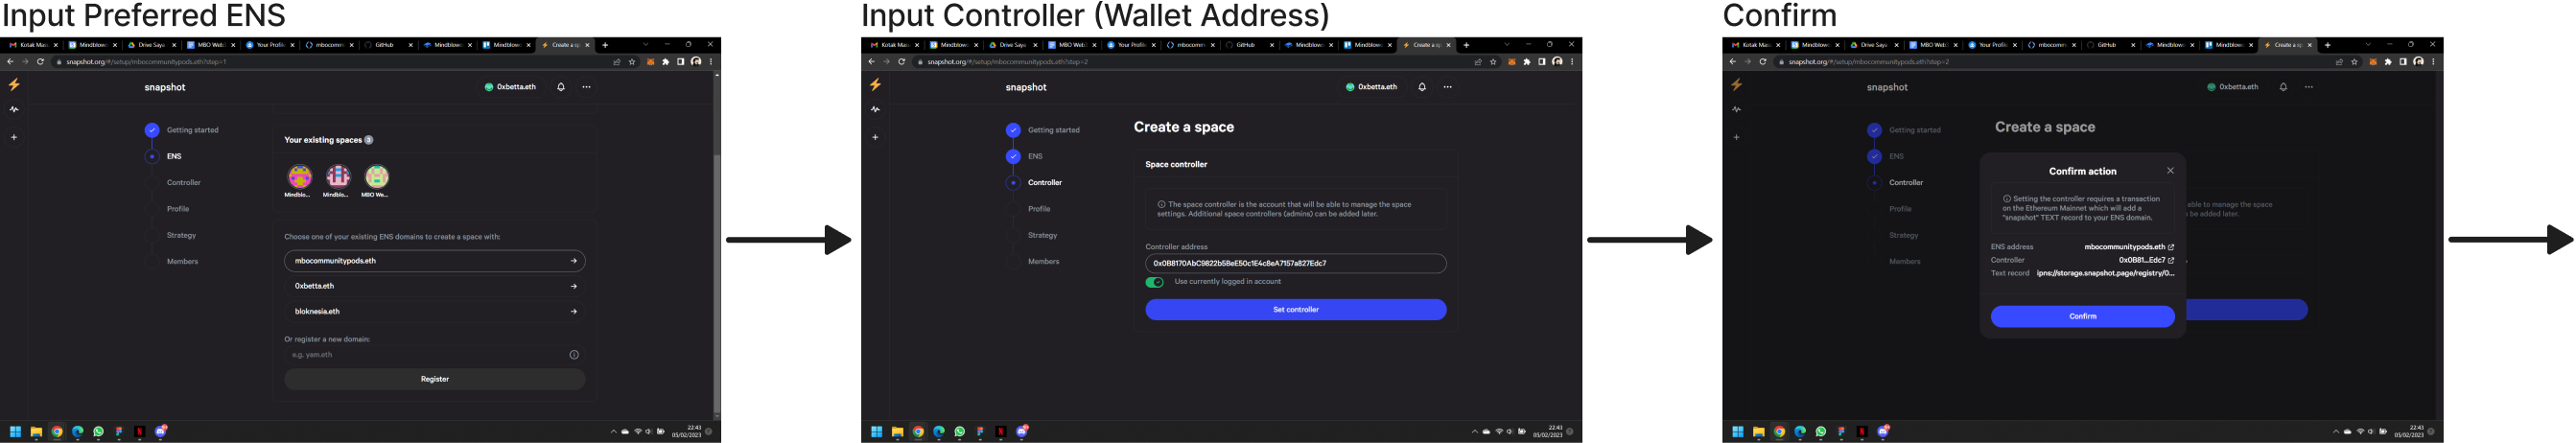This screenshot has height=443, width=2576.
Task: Click the Controller address input field
Action: point(1295,264)
